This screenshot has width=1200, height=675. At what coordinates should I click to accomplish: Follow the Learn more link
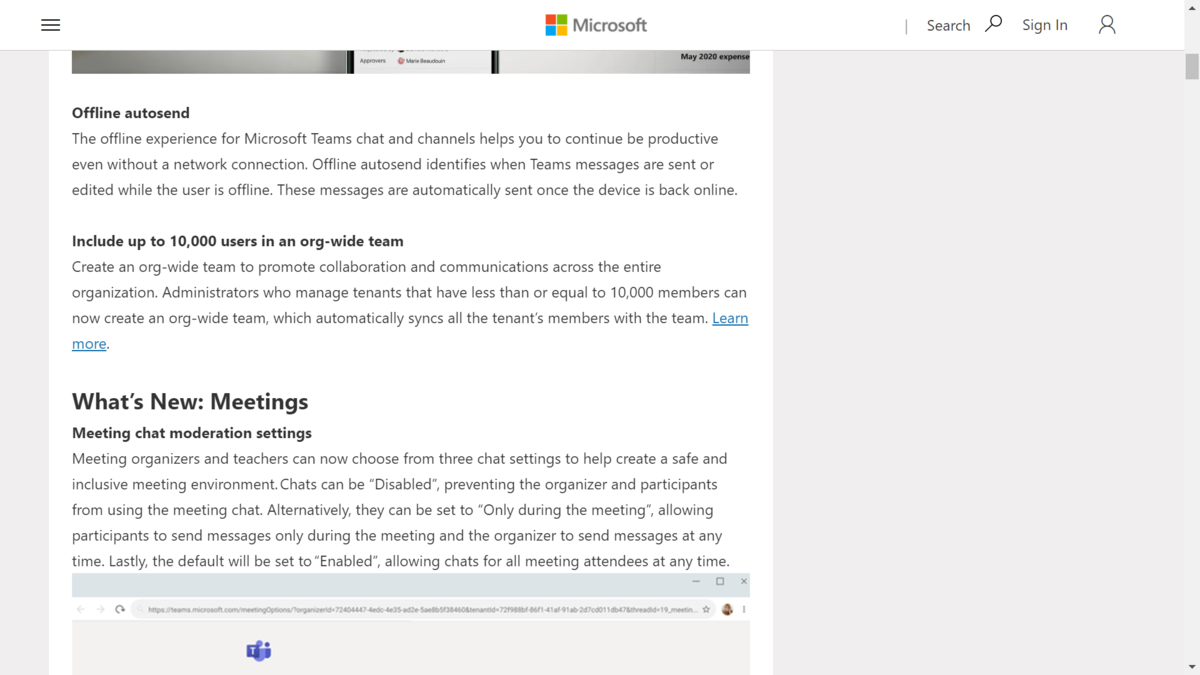coord(730,318)
